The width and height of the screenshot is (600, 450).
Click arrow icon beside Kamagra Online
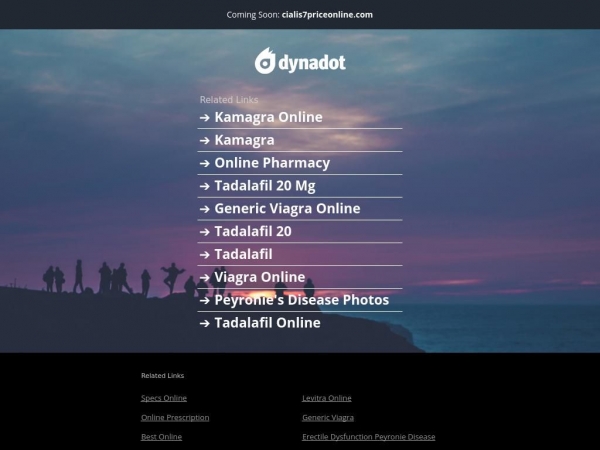[x=205, y=117]
